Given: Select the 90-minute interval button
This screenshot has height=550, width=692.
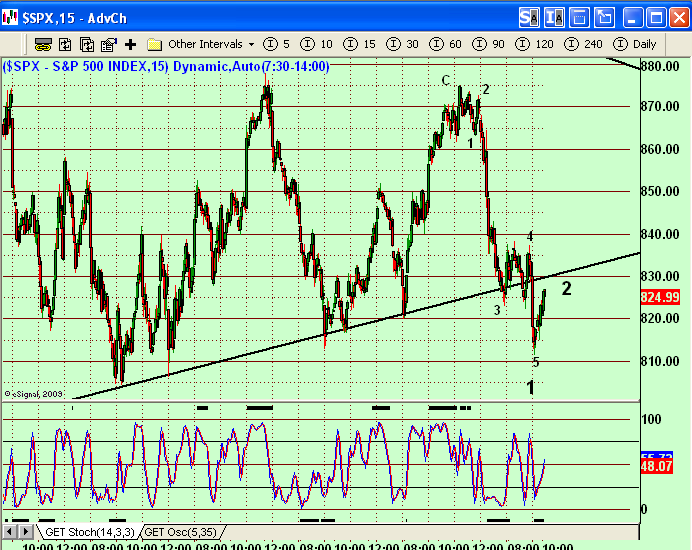Looking at the screenshot, I should (x=488, y=44).
